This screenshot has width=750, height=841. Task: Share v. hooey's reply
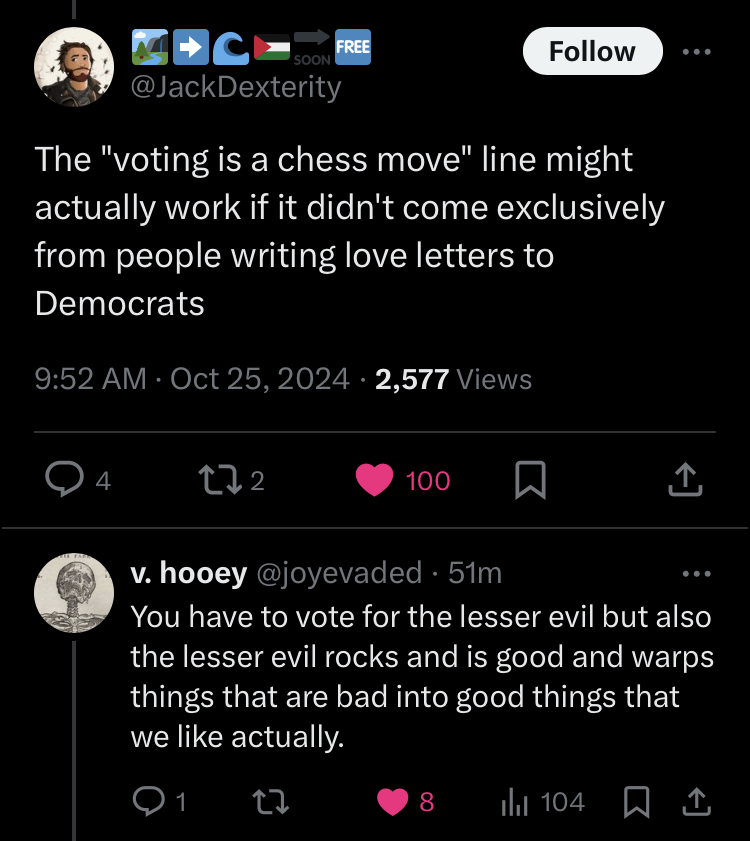[696, 801]
